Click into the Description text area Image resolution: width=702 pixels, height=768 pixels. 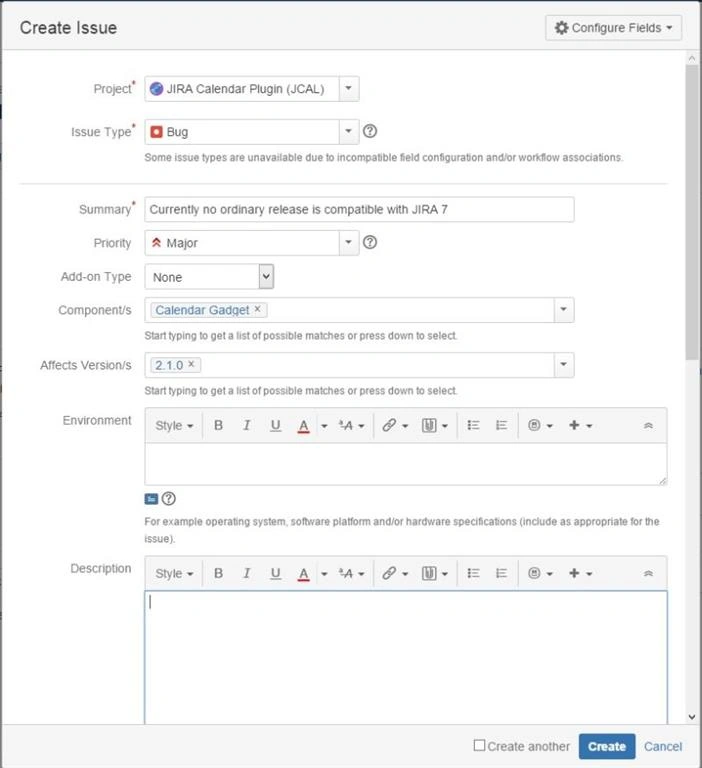(406, 657)
